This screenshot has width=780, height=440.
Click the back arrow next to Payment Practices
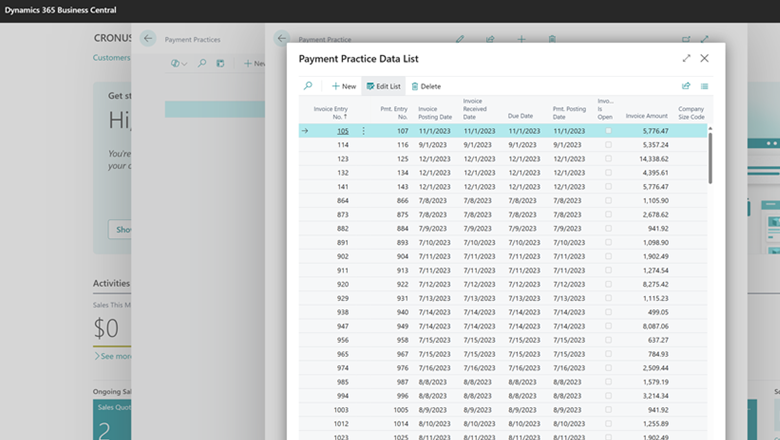[148, 39]
